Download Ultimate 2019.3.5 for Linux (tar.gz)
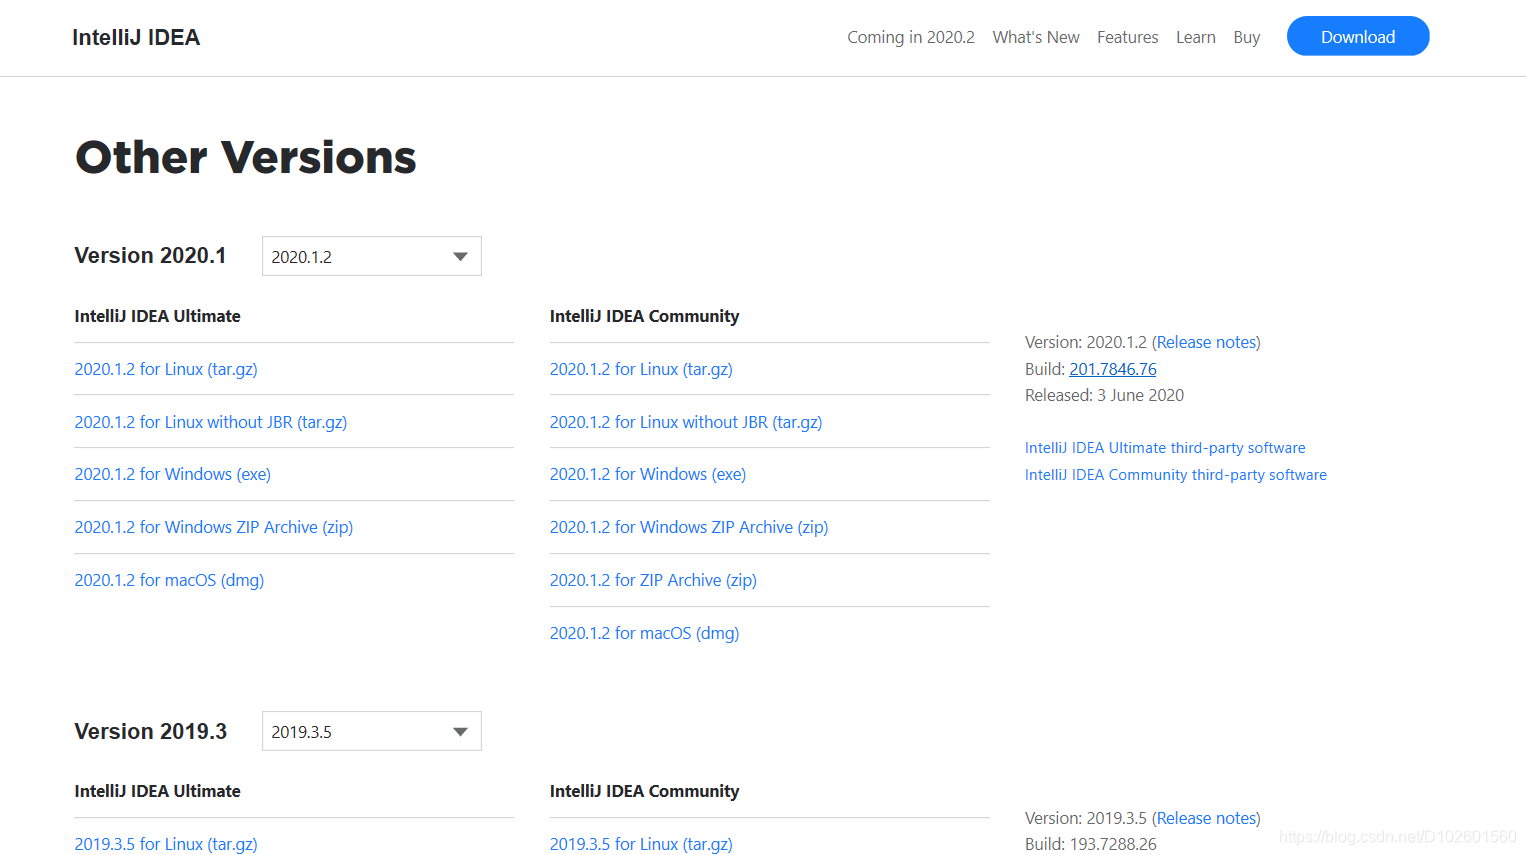This screenshot has height=855, width=1526. coord(166,844)
